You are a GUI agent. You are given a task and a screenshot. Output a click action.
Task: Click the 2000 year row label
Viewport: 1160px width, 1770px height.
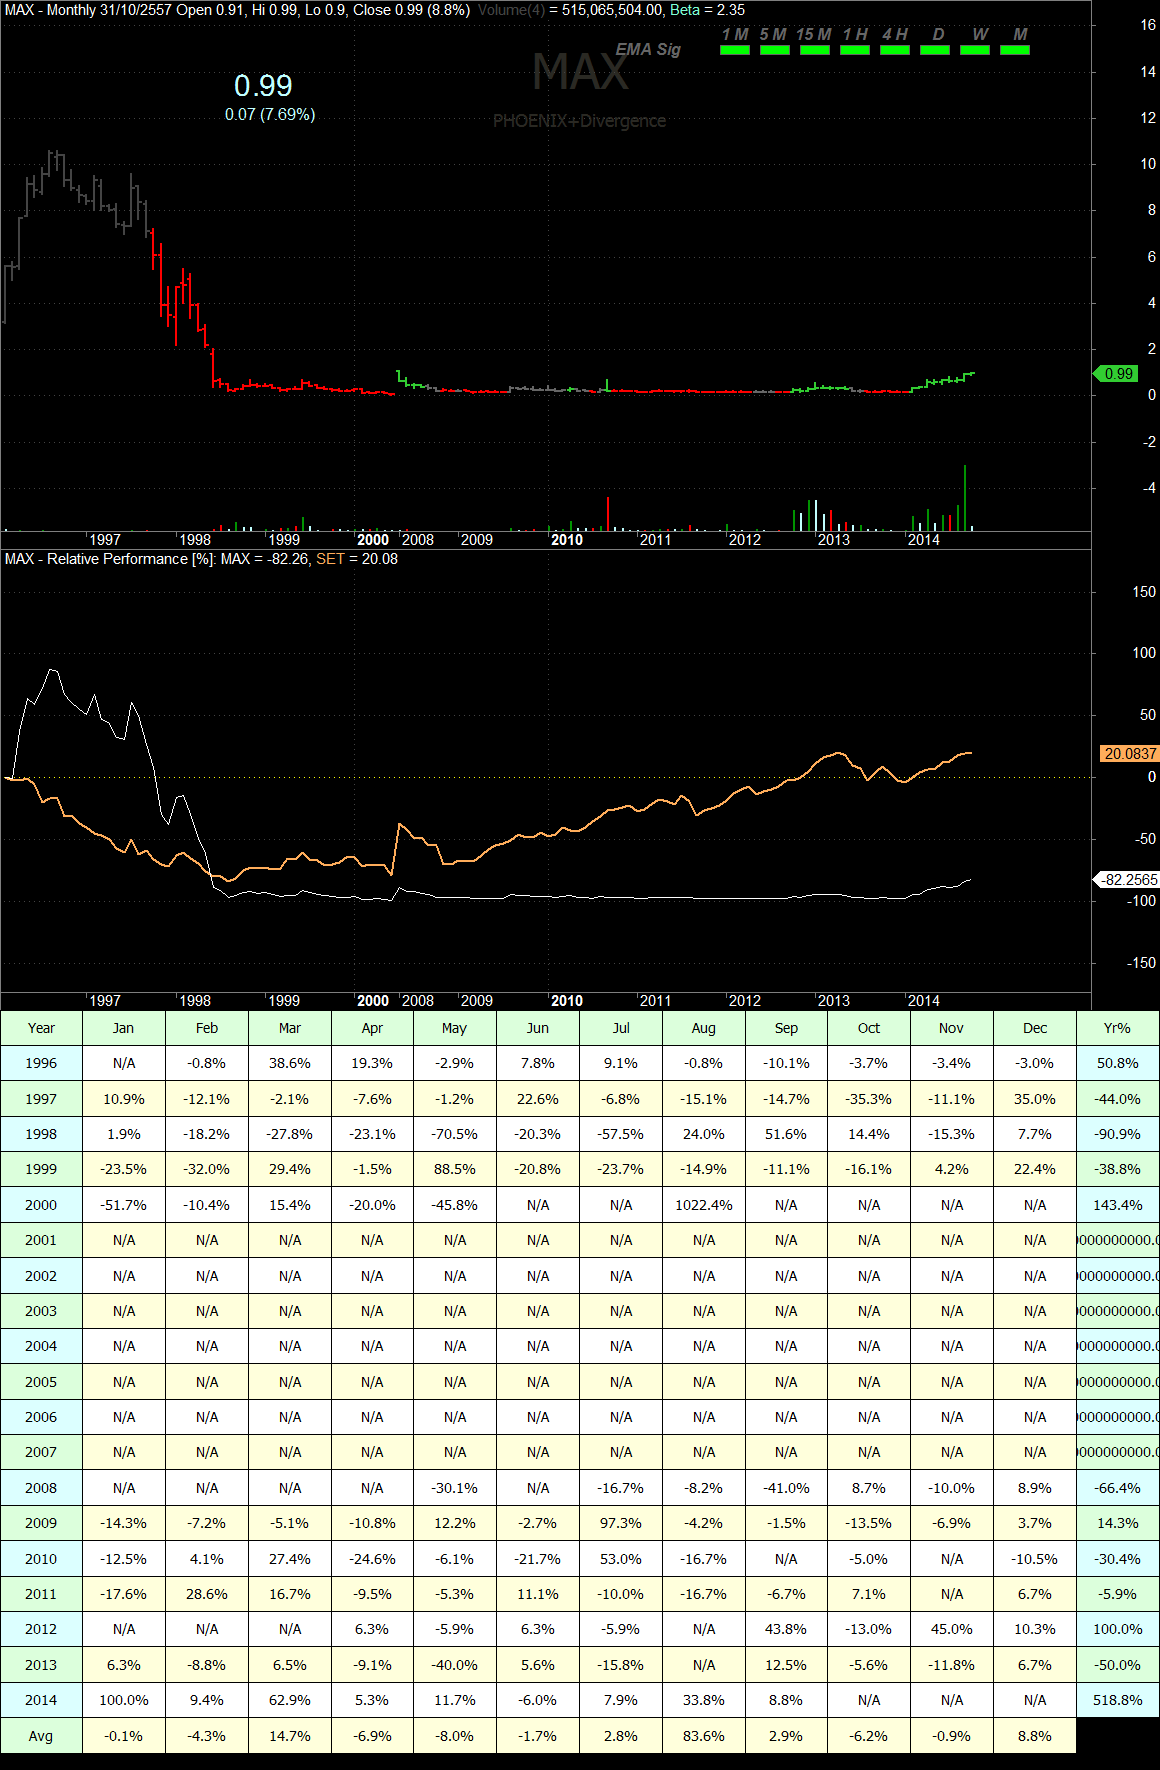(x=41, y=1205)
